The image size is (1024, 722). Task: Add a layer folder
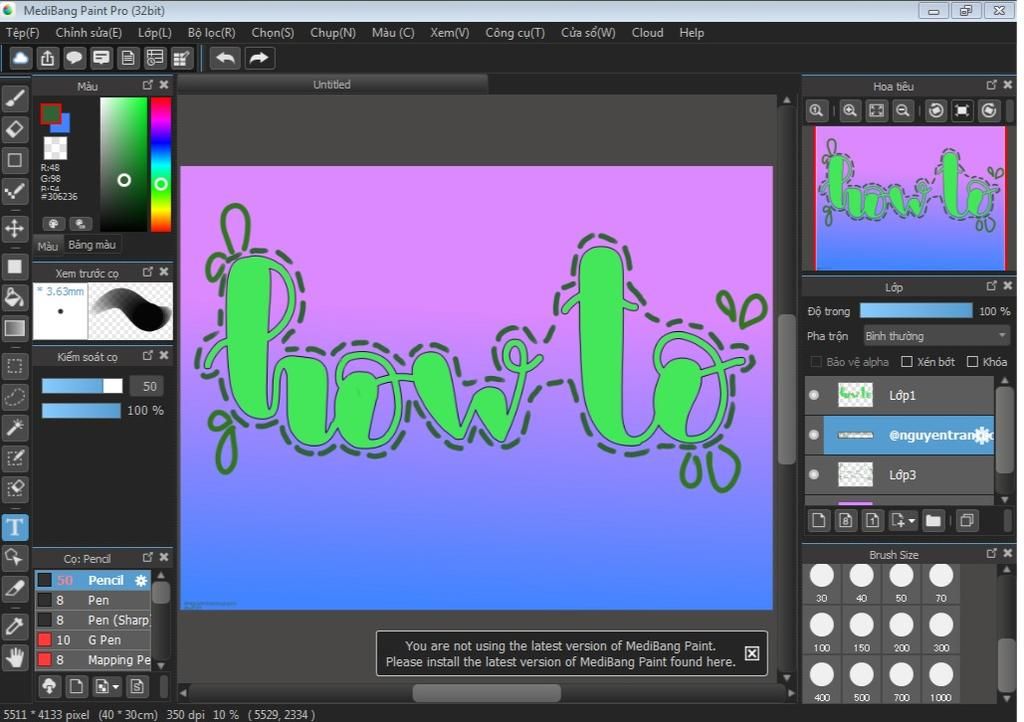tap(934, 520)
